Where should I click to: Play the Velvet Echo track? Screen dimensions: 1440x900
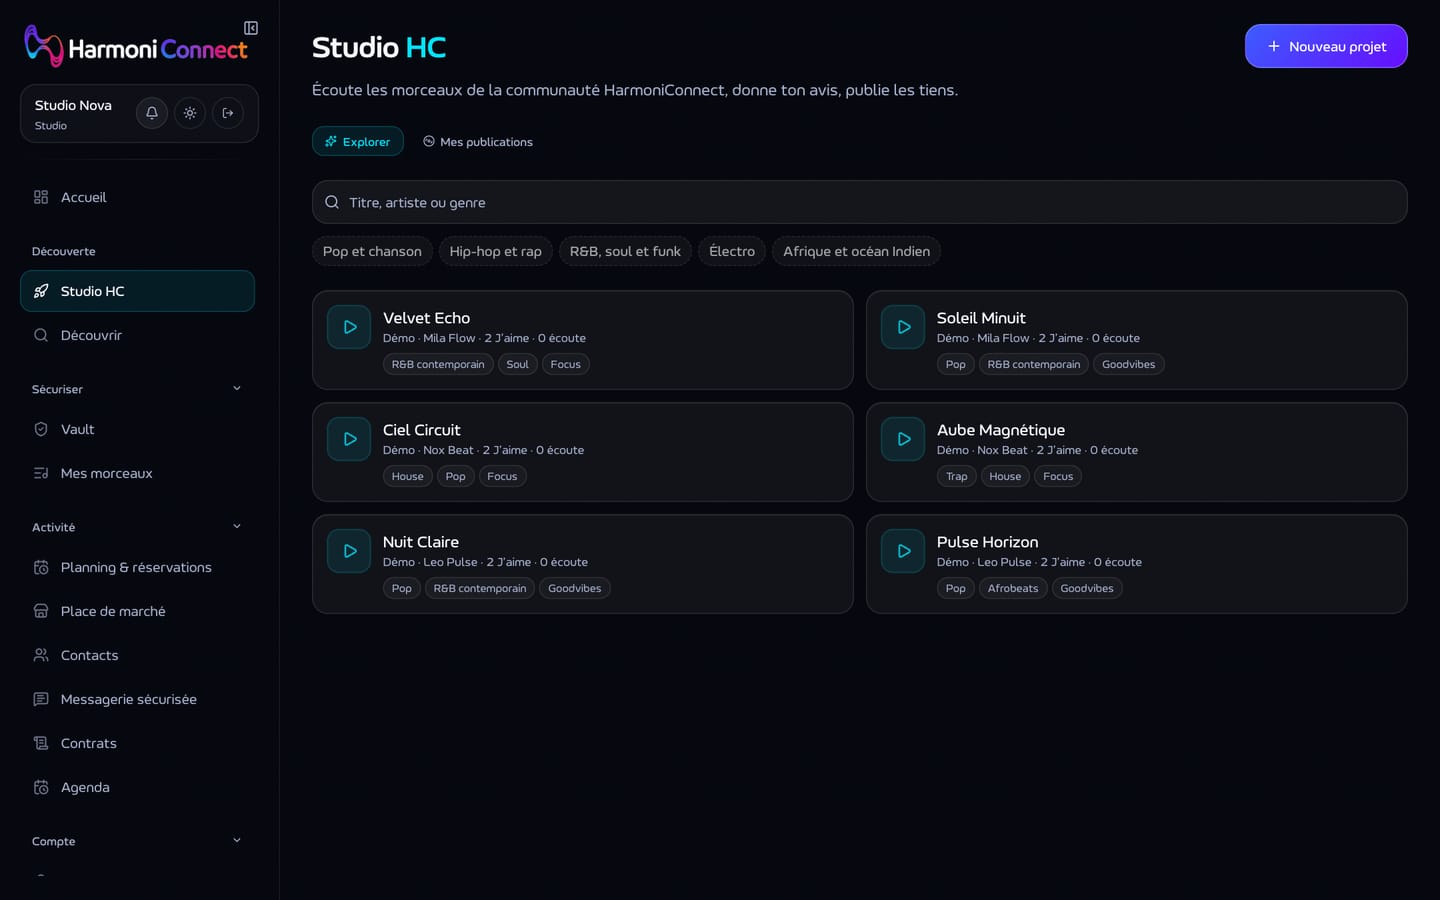[x=349, y=327]
